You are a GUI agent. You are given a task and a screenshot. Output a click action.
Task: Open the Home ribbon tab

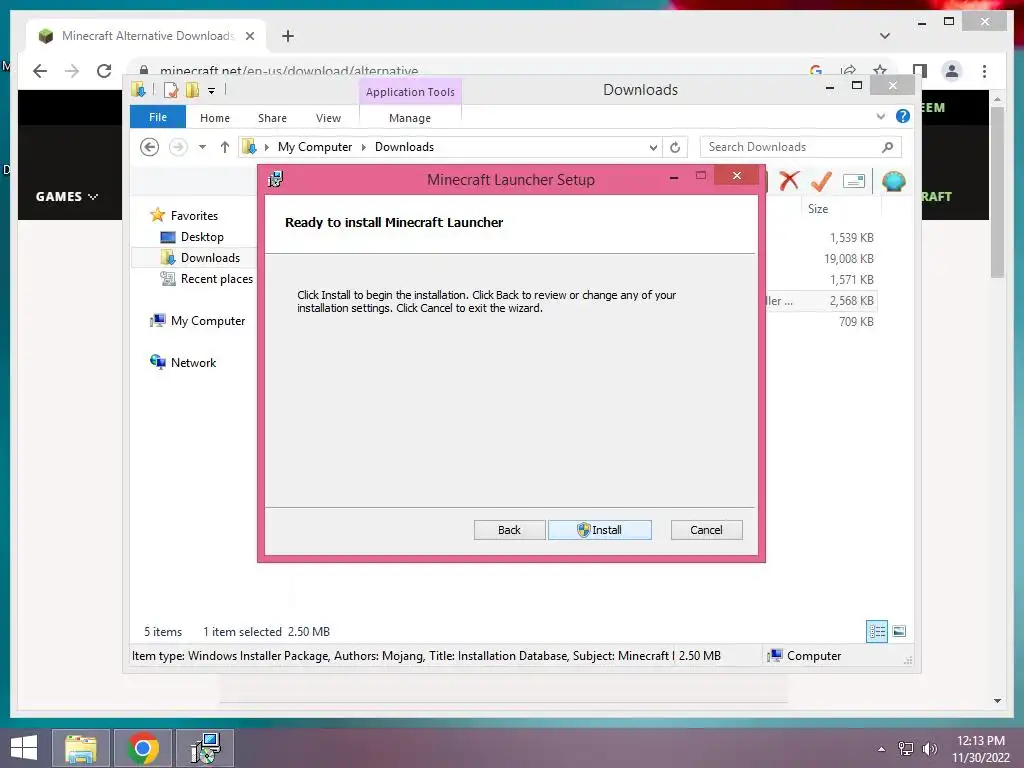point(215,118)
